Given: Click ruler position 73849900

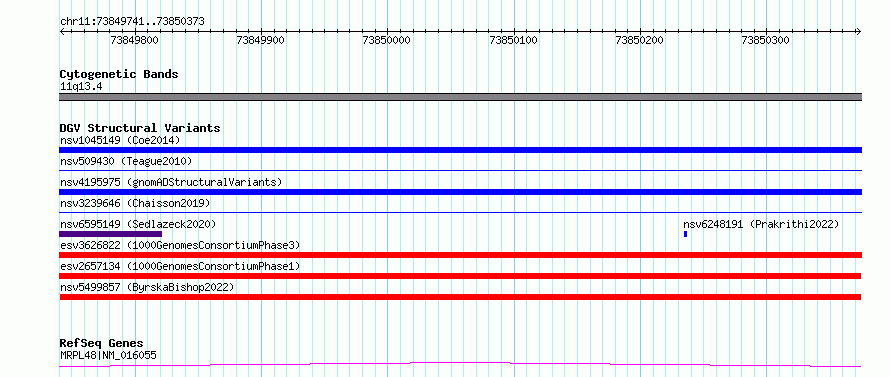Looking at the screenshot, I should 261,40.
